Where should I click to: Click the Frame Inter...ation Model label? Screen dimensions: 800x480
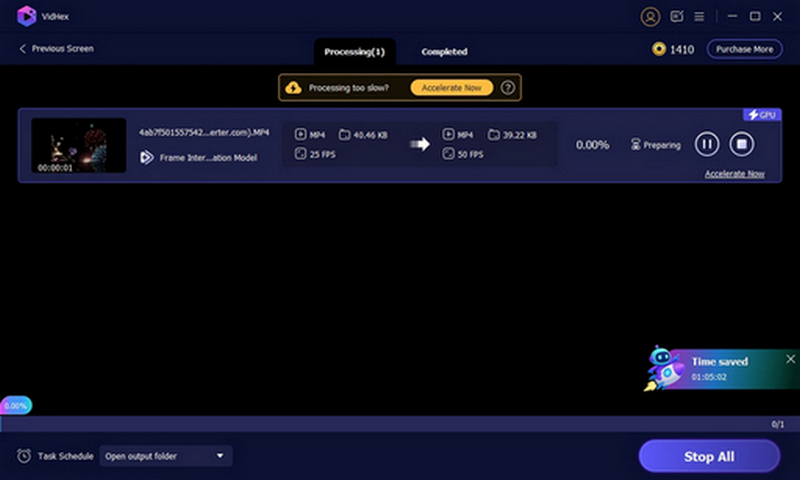(x=208, y=158)
